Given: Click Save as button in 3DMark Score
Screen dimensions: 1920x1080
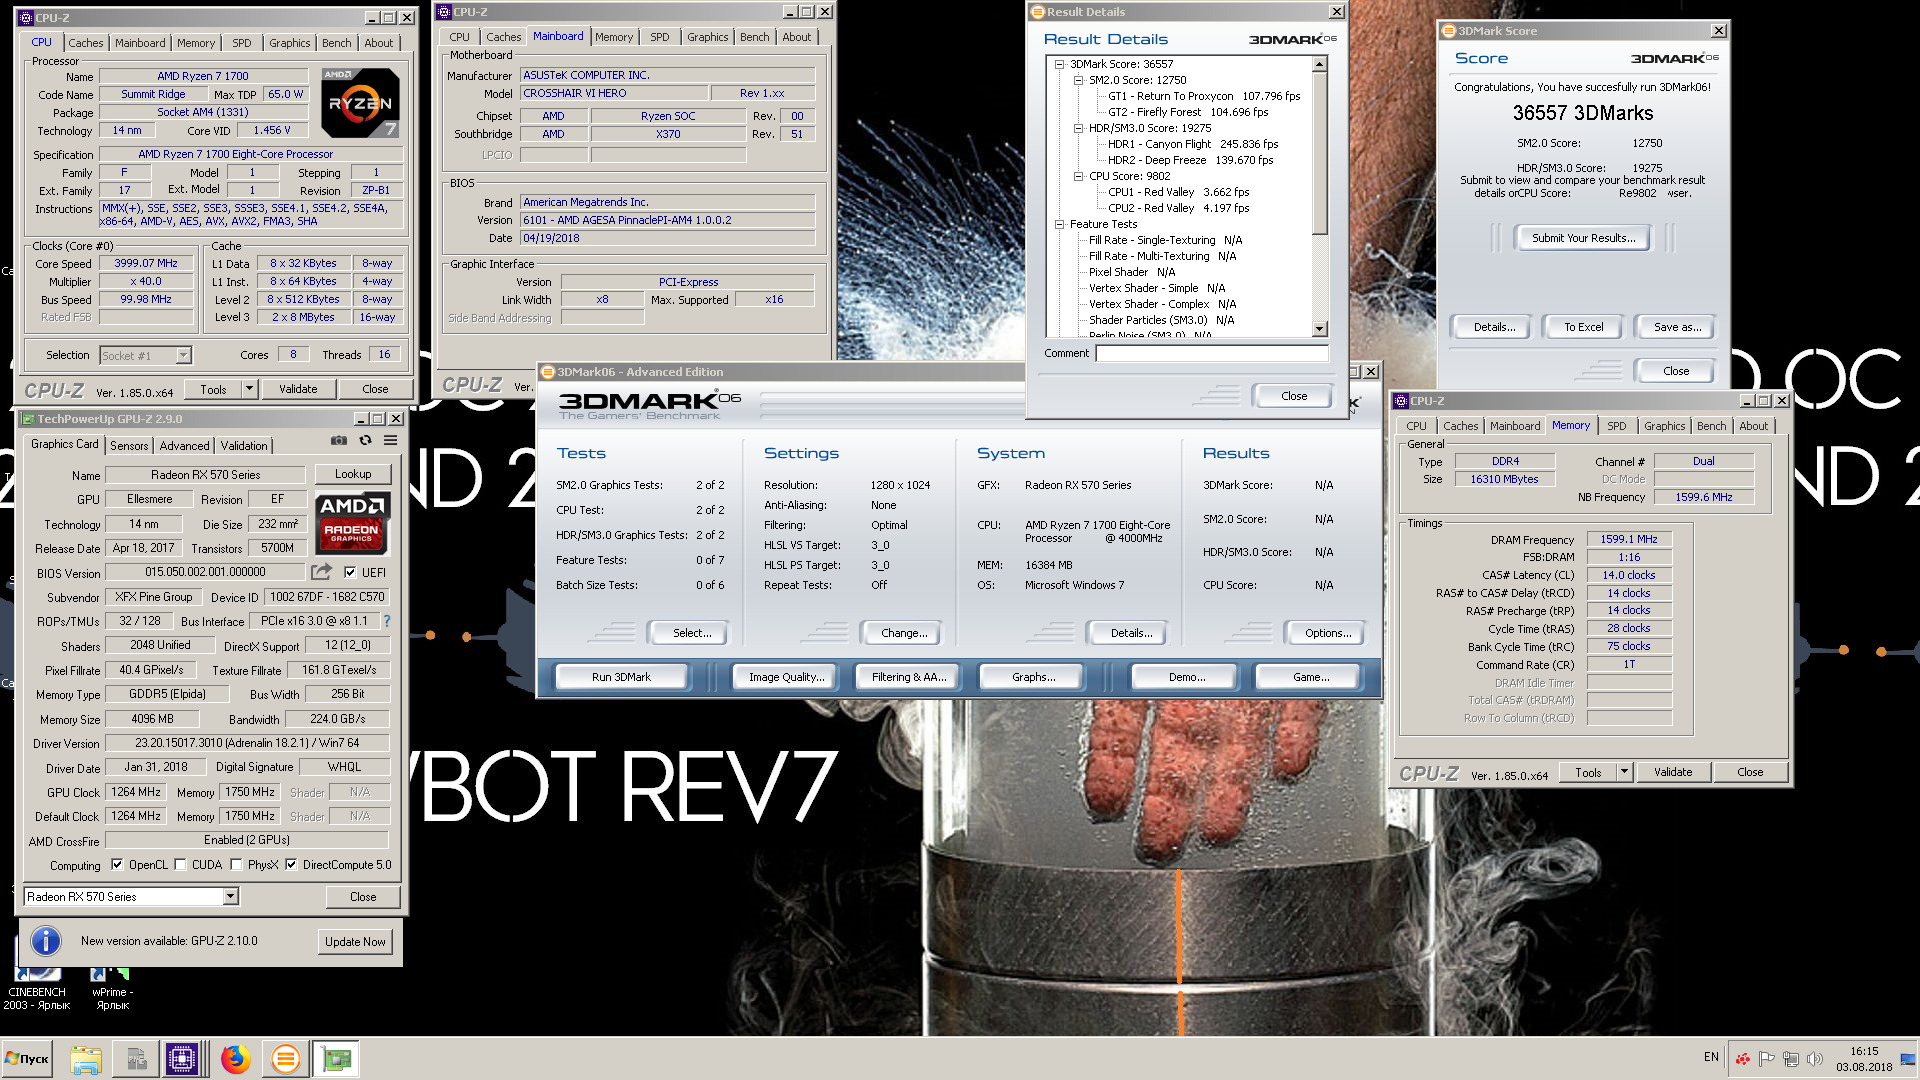Looking at the screenshot, I should click(x=1676, y=327).
